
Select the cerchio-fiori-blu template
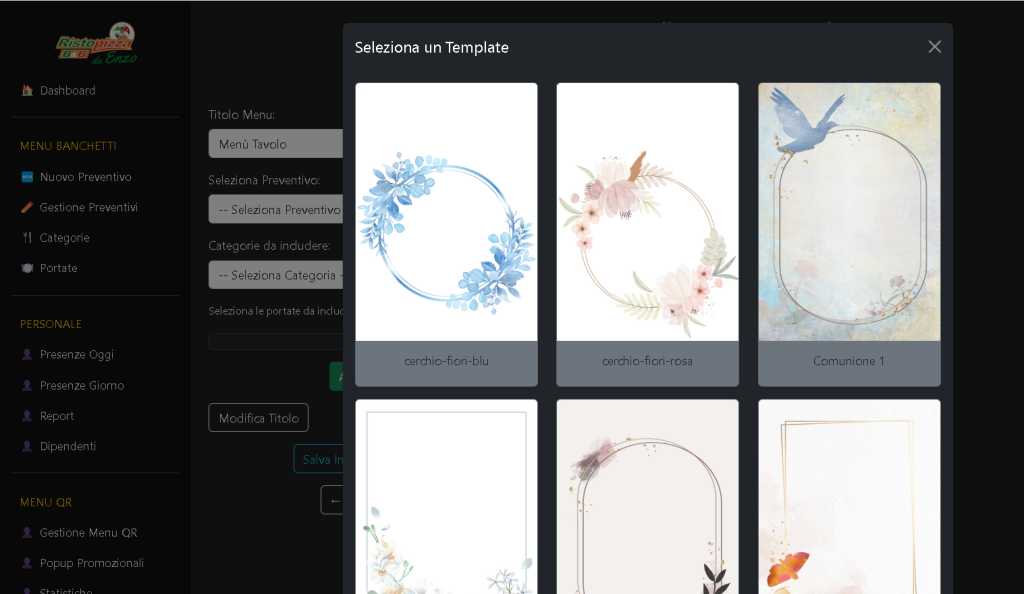click(x=446, y=234)
